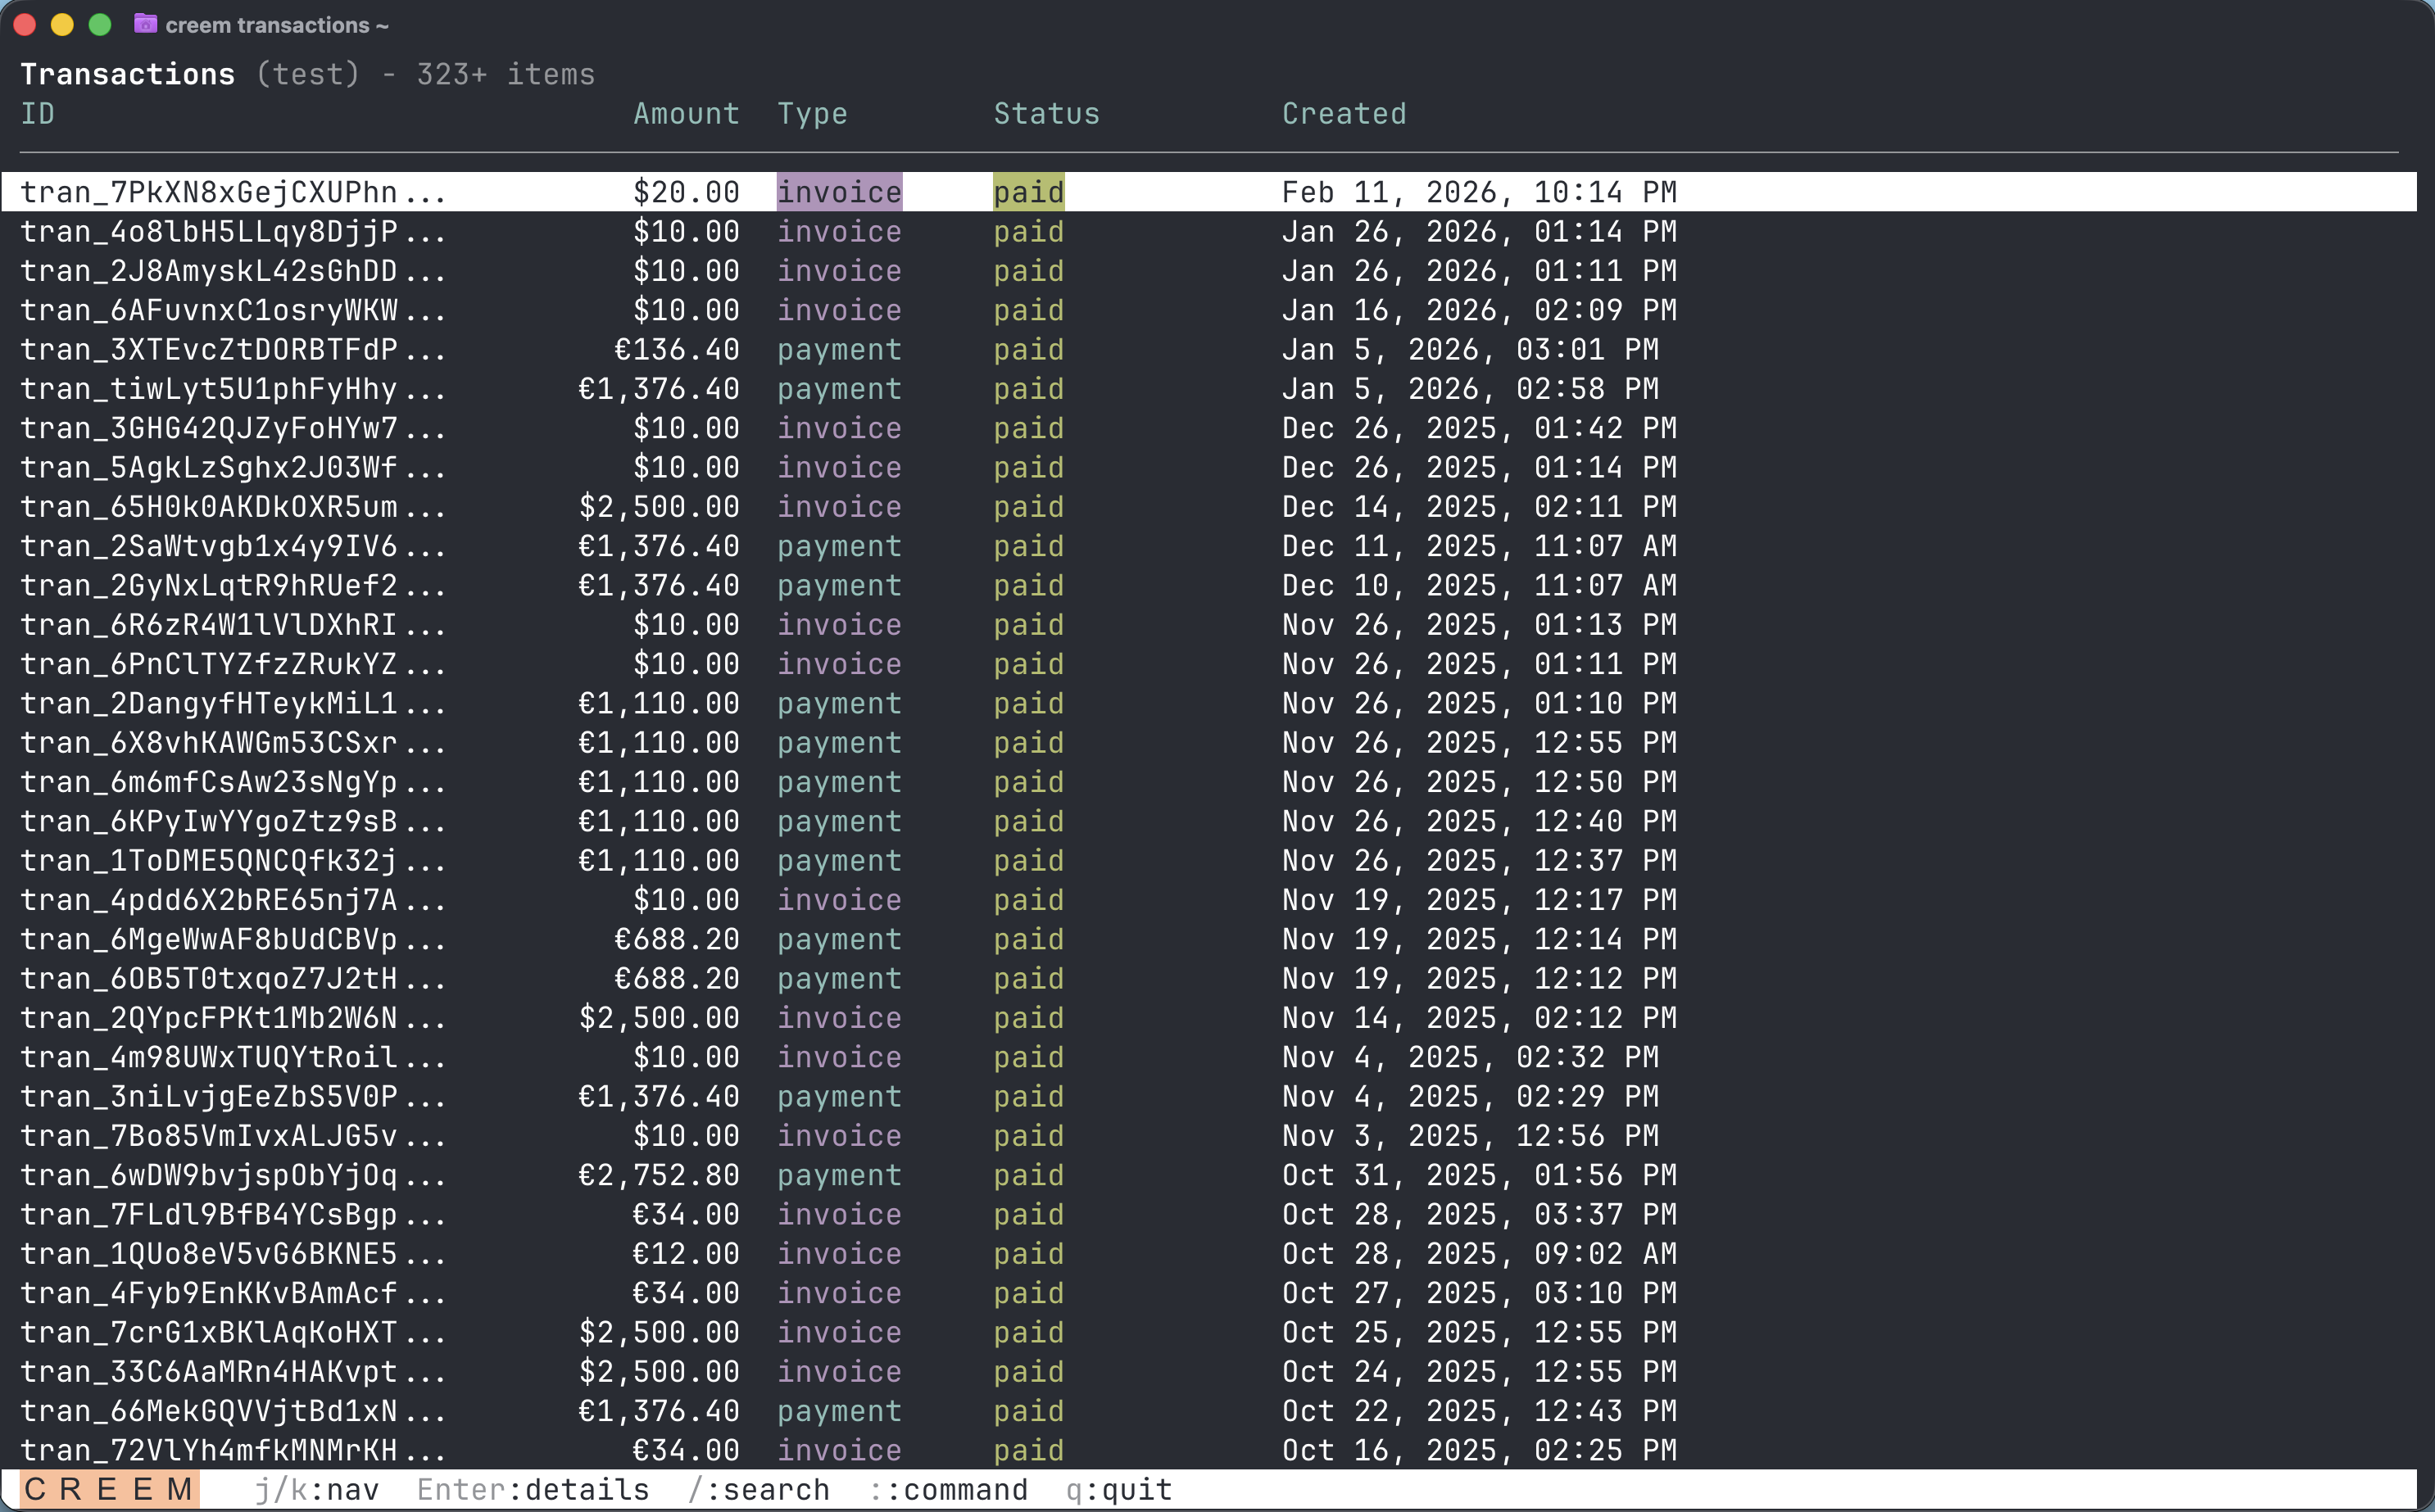Screen dimensions: 2435x1512
Task: Select transaction tran_3GHG42QJZyFoHYw7
Action: (1209, 428)
